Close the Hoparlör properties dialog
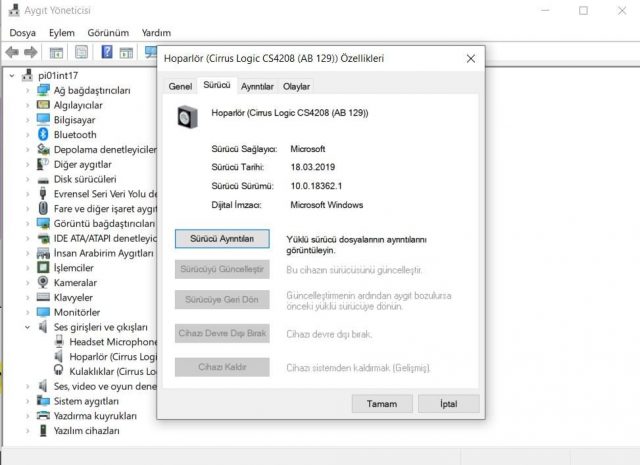The image size is (640, 465). pos(471,58)
